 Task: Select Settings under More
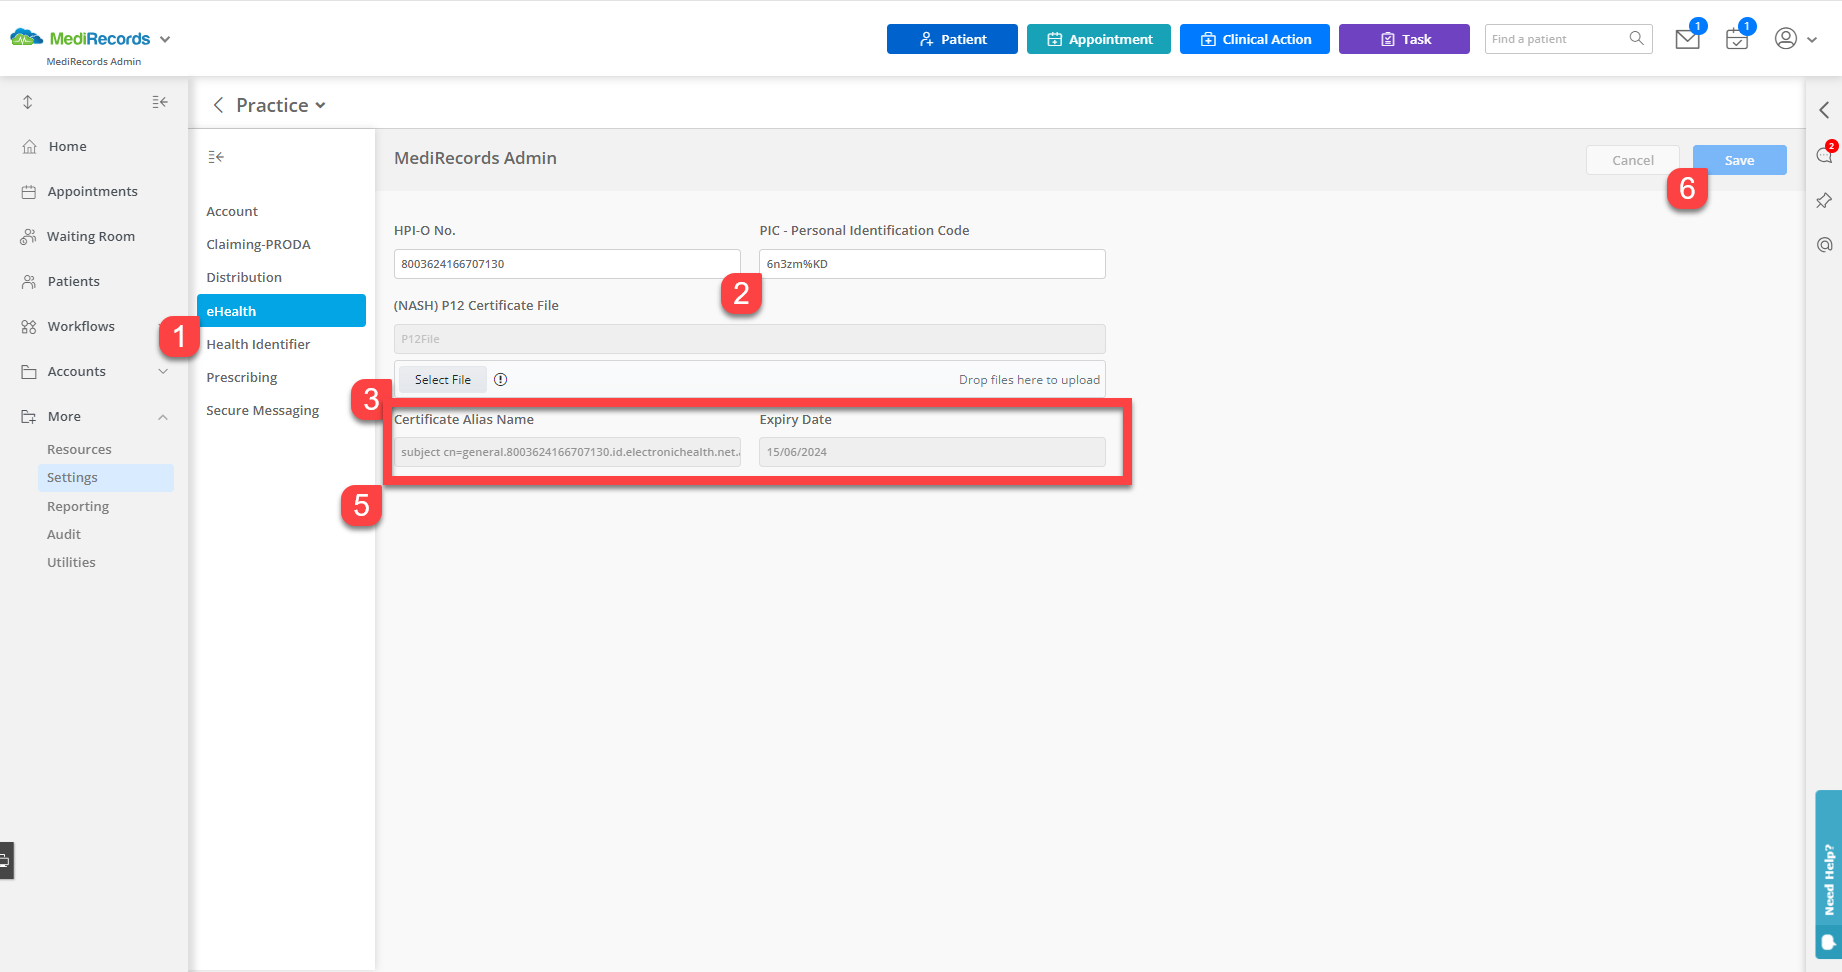106,477
